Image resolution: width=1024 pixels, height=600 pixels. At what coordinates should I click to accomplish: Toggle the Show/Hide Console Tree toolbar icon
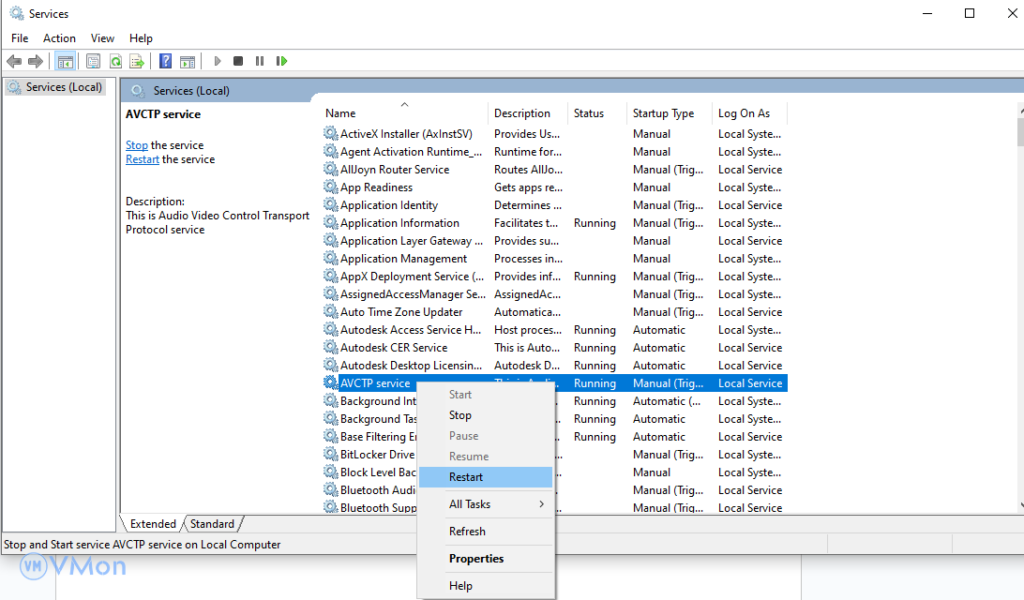click(x=65, y=61)
